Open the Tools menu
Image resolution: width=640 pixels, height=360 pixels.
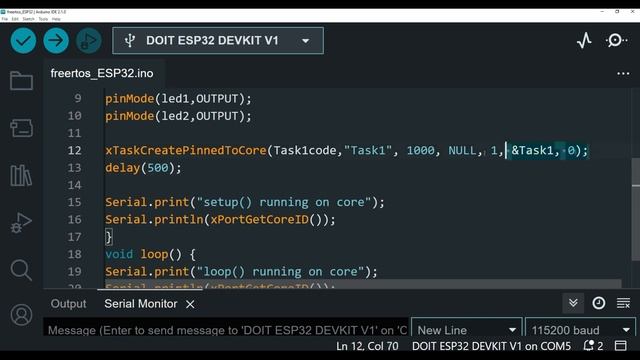43,19
